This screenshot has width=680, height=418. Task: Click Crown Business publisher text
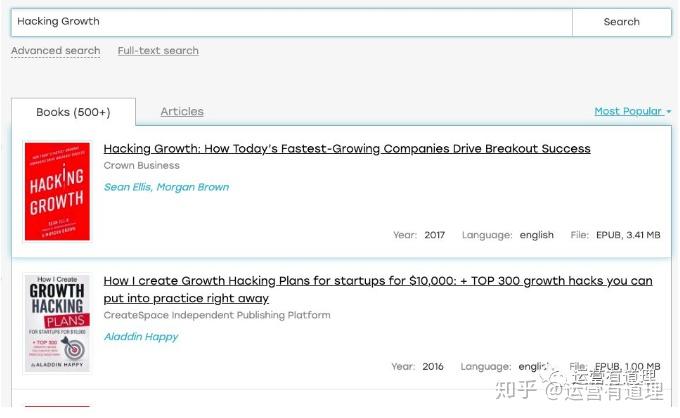coord(141,165)
